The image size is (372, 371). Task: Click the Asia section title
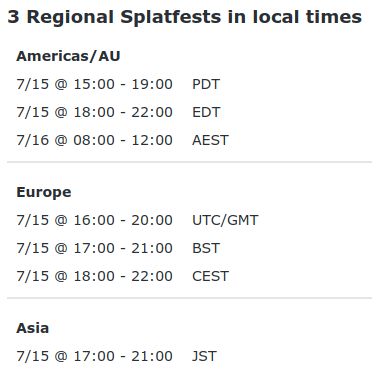(x=33, y=328)
